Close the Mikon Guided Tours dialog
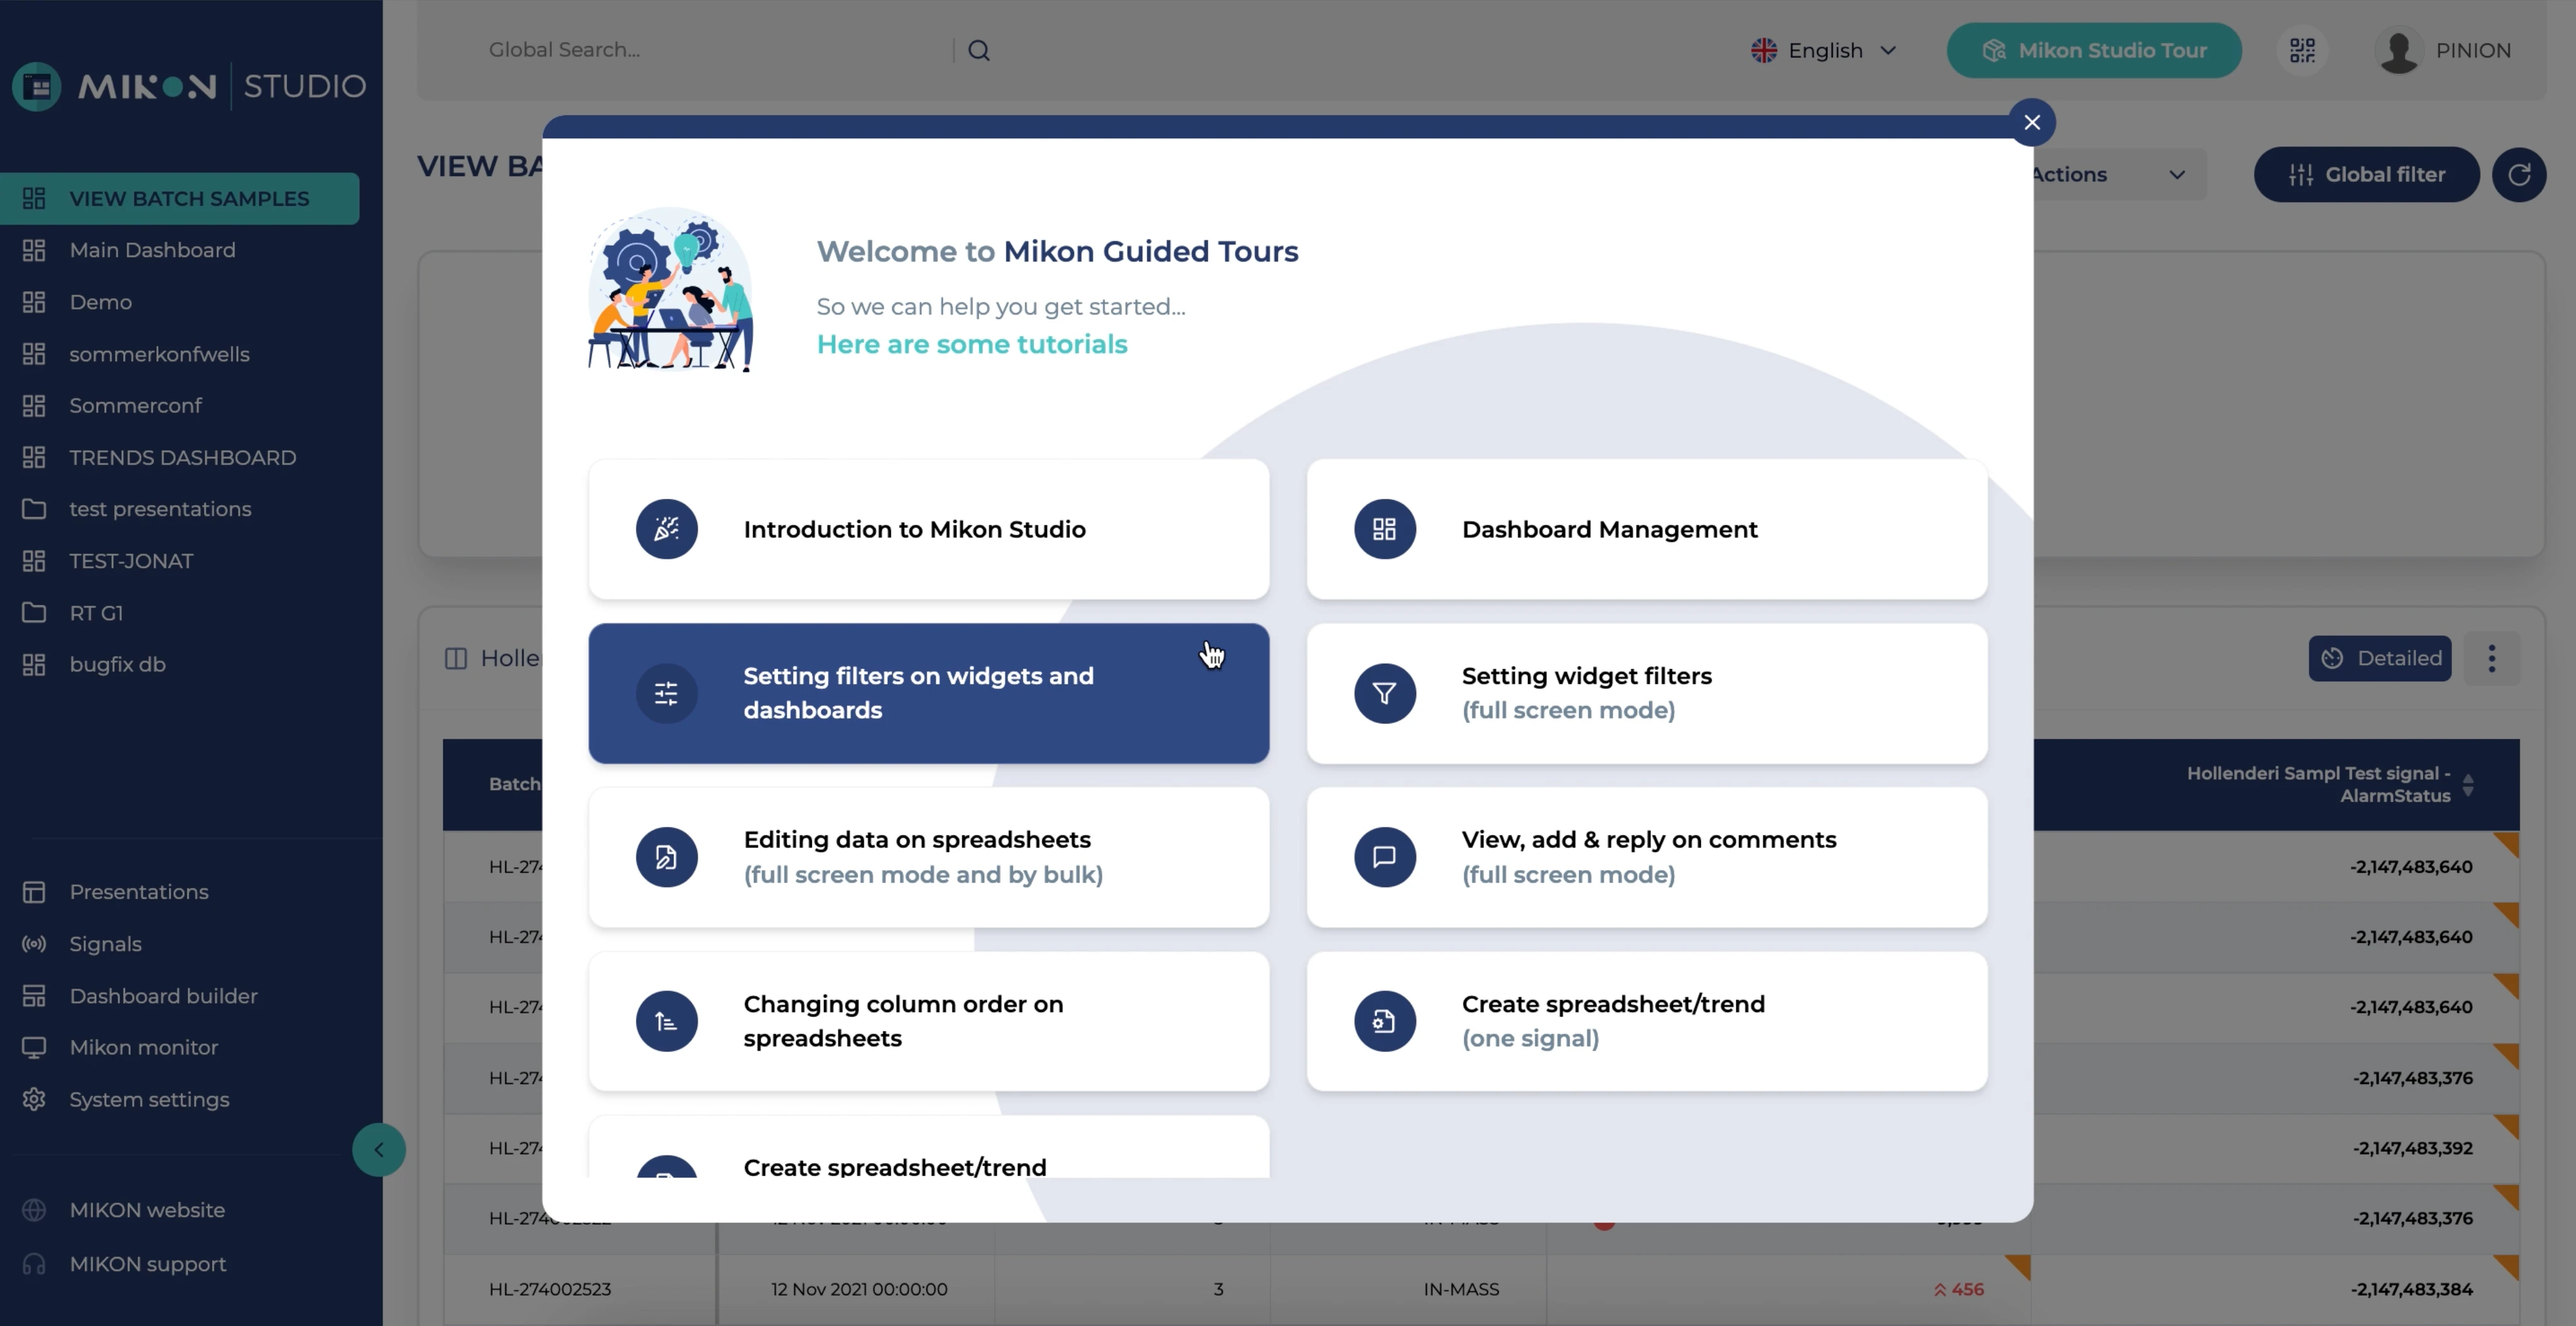The height and width of the screenshot is (1326, 2576). 2031,122
